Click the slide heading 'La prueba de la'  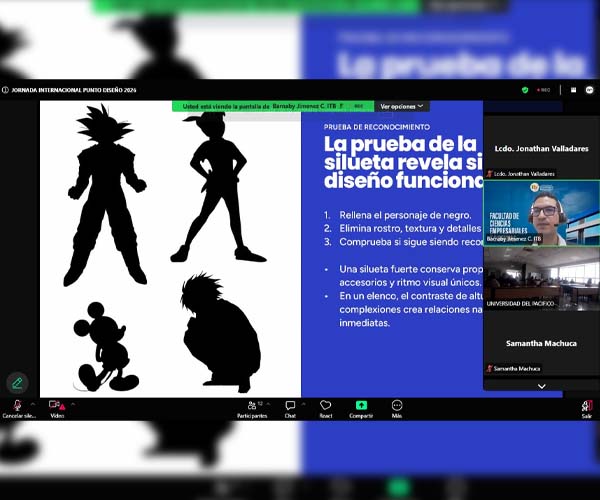400,144
